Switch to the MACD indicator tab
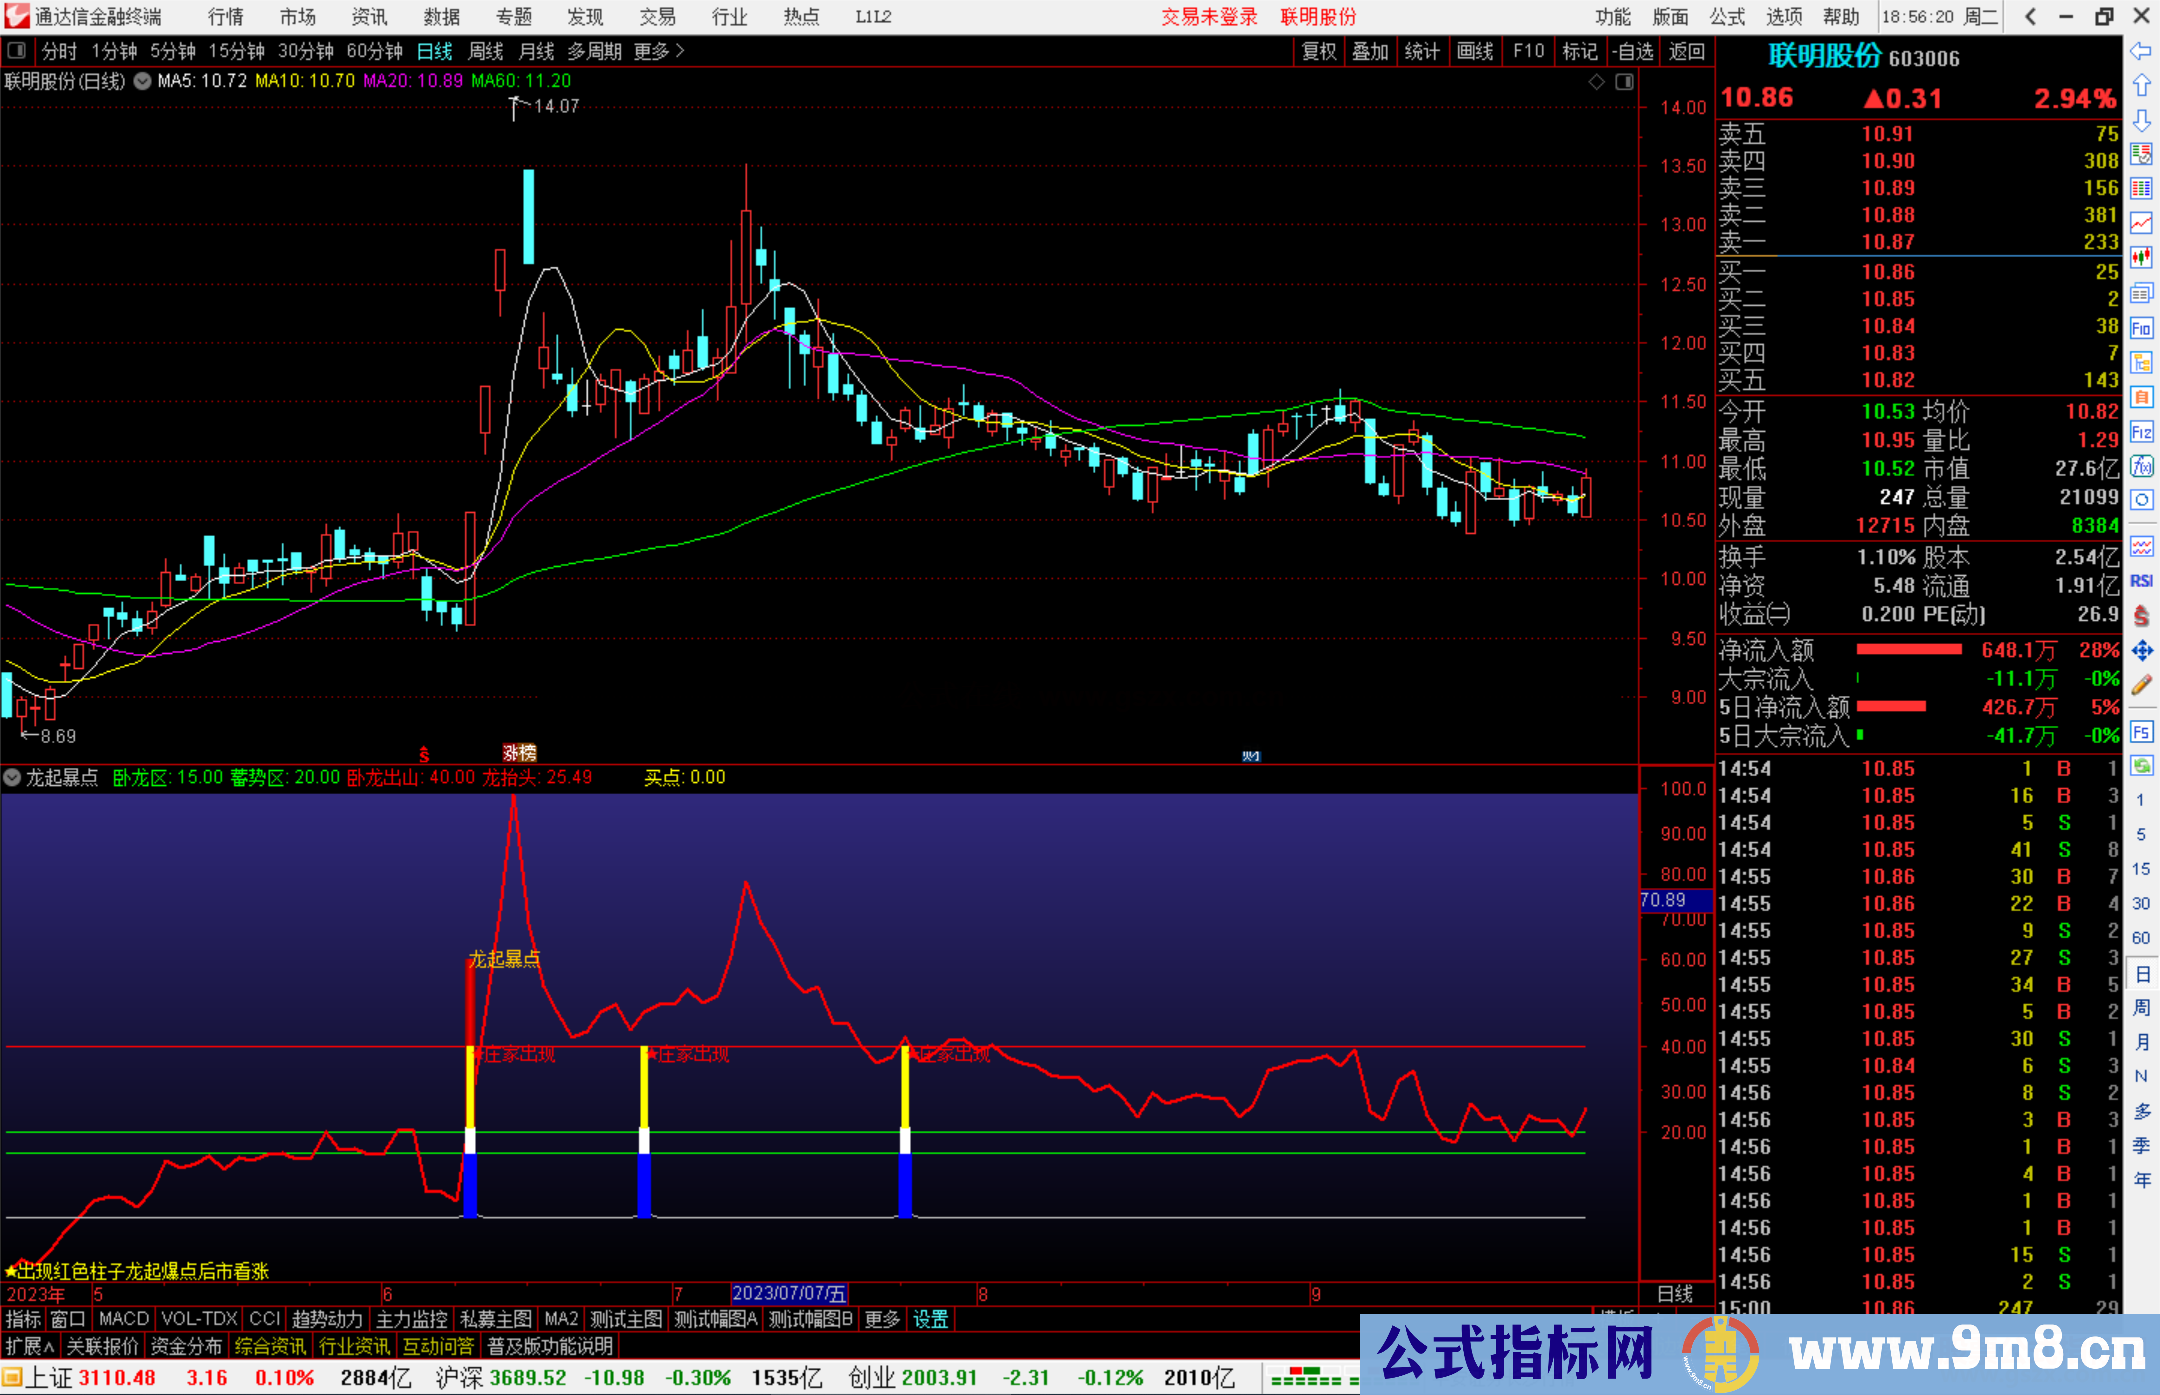The width and height of the screenshot is (2160, 1395). coord(123,1319)
